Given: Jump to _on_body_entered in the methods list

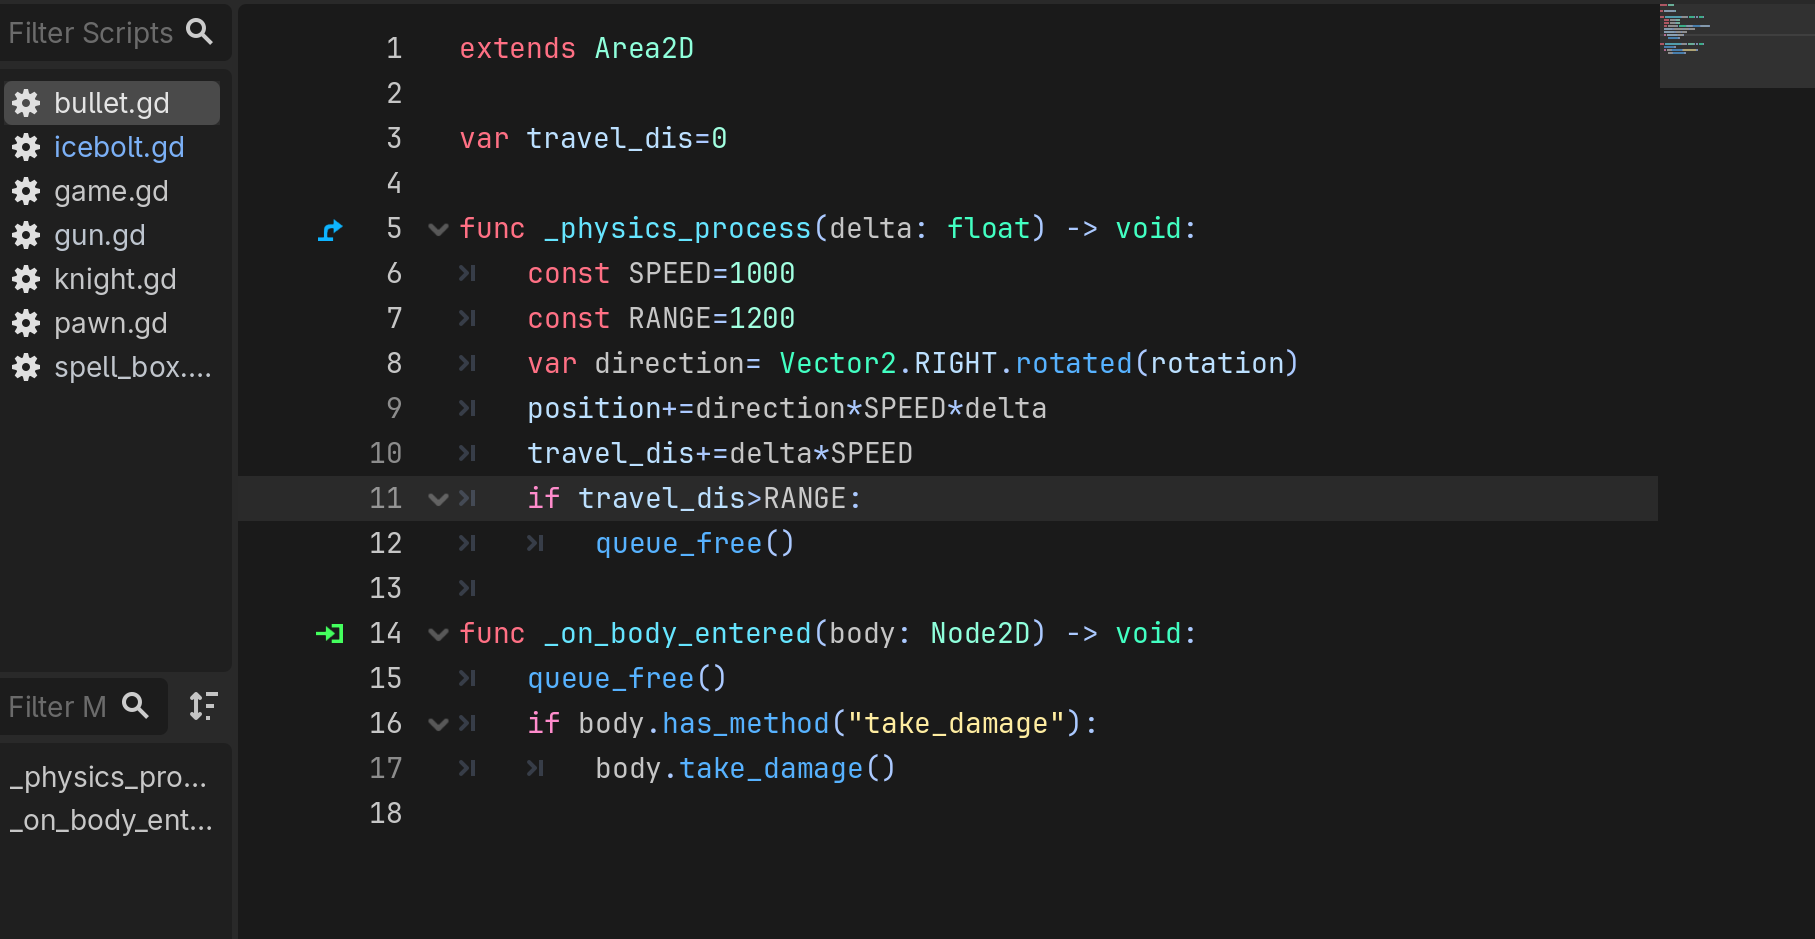Looking at the screenshot, I should point(110,820).
